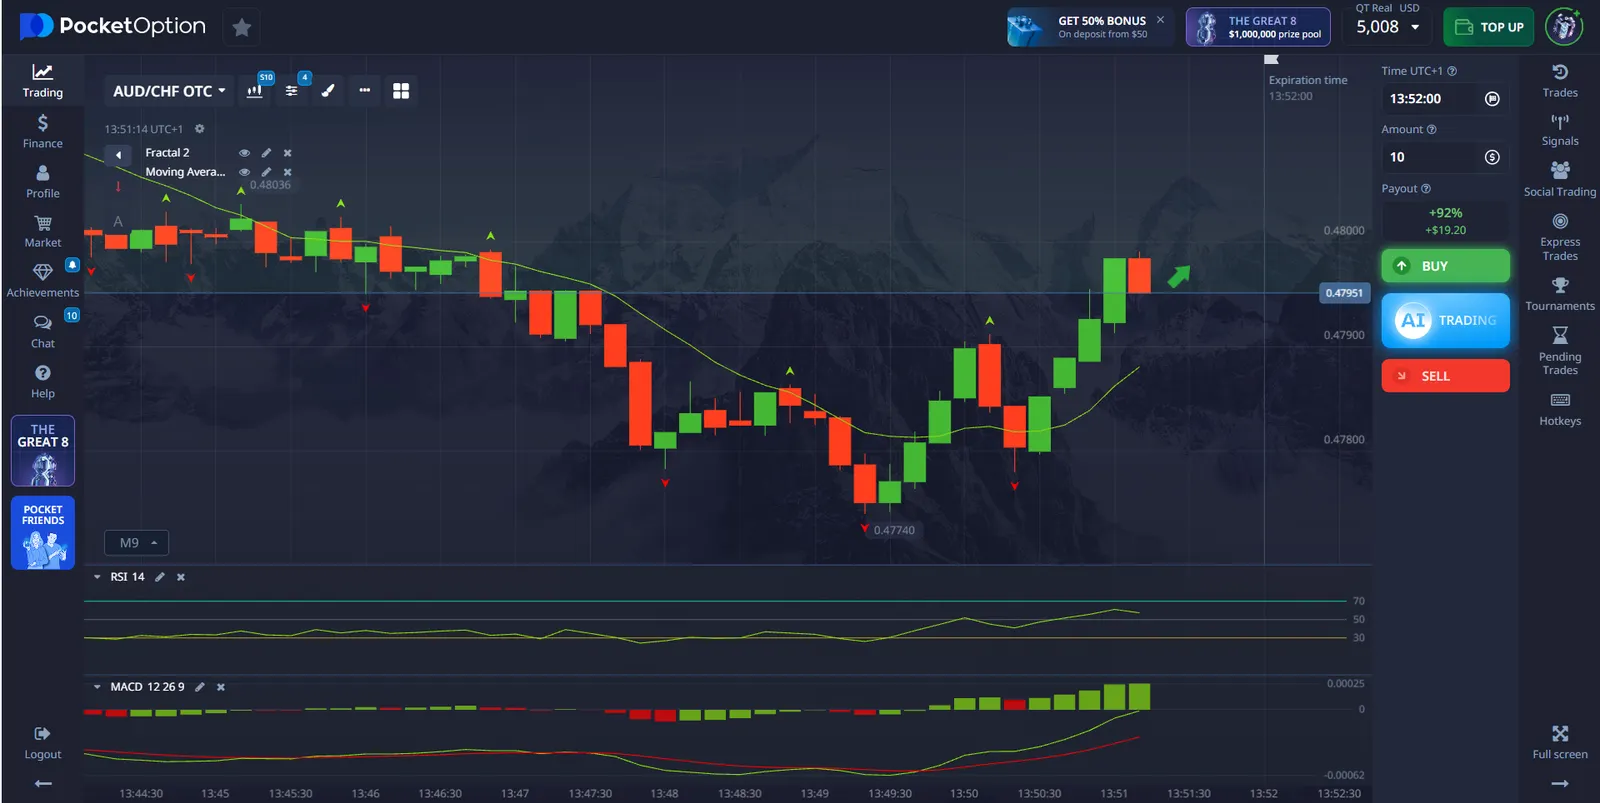
Task: Click the 0.47951 current price marker
Action: pos(1344,293)
